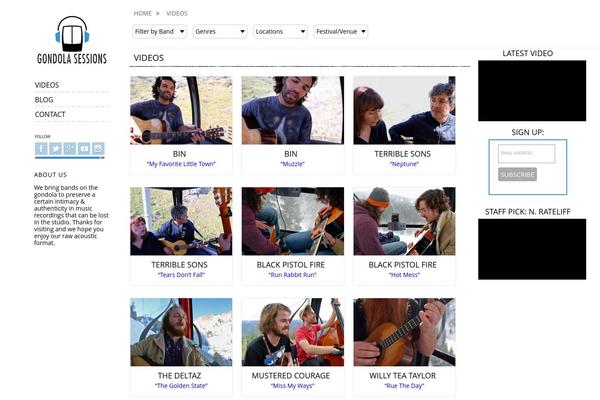The height and width of the screenshot is (400, 600).
Task: Click the Subscribe button
Action: pyautogui.click(x=517, y=174)
